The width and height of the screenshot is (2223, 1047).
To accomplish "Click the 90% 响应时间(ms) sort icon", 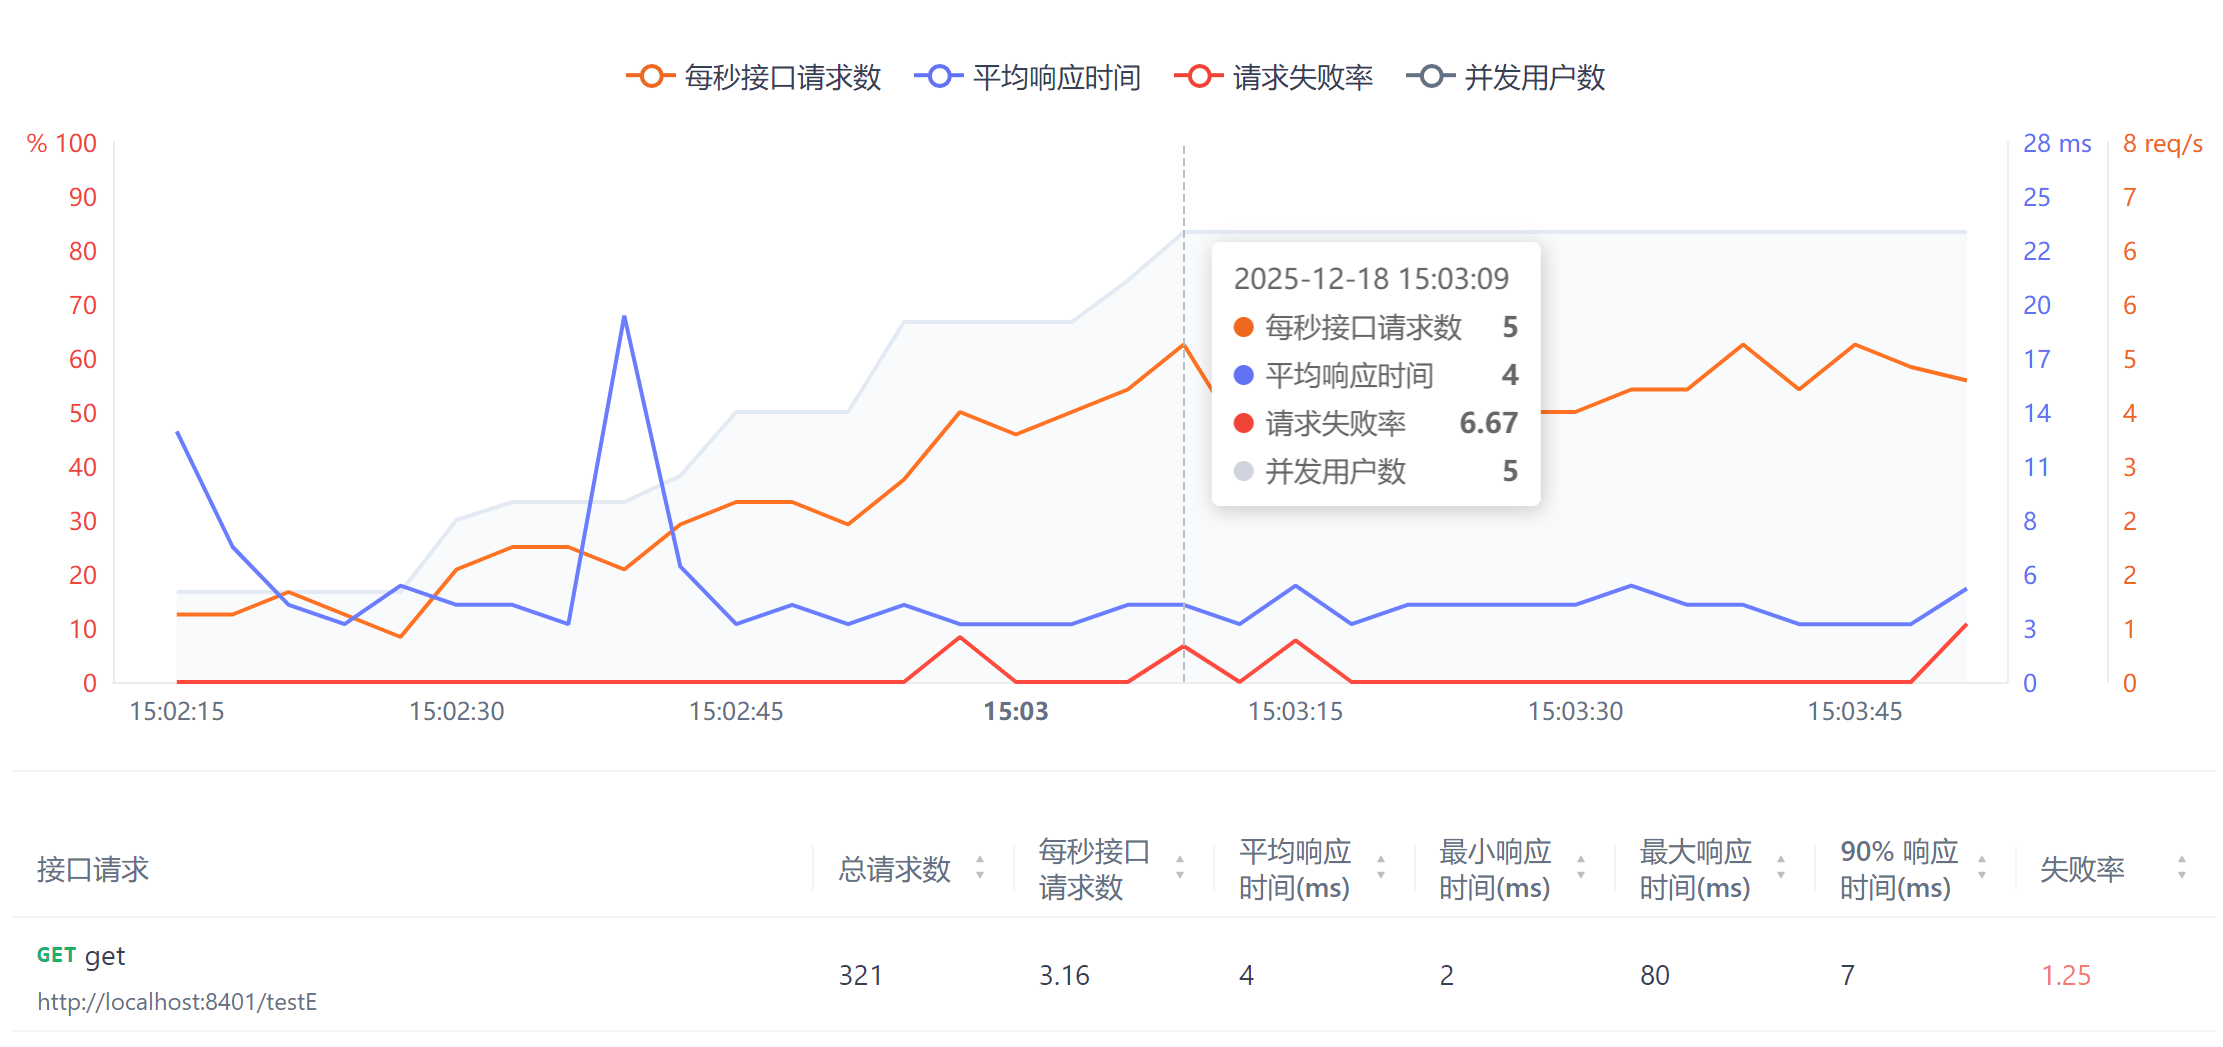I will pyautogui.click(x=1982, y=868).
